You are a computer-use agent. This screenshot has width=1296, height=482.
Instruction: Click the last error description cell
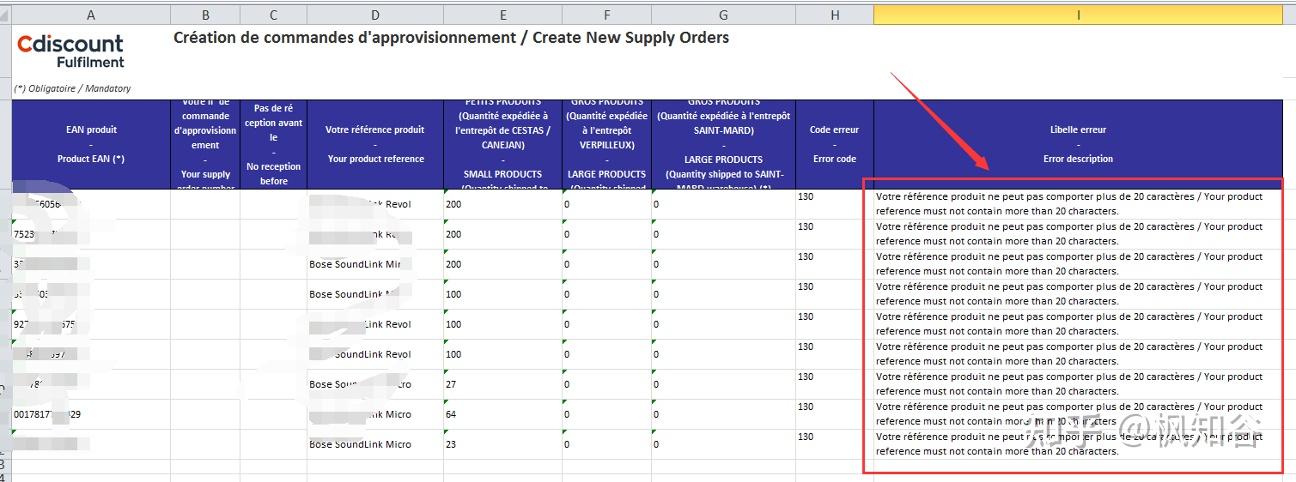click(1078, 444)
